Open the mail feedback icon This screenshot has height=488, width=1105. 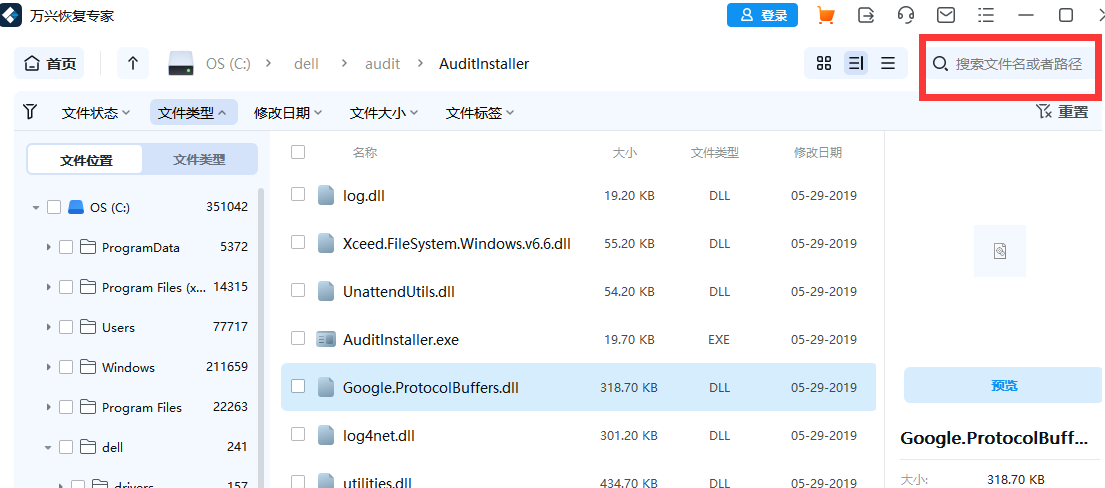(x=946, y=15)
